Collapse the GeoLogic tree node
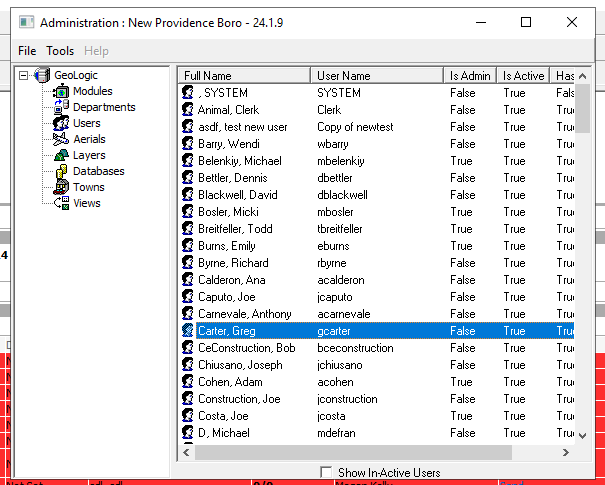Image resolution: width=605 pixels, height=485 pixels. click(x=24, y=75)
